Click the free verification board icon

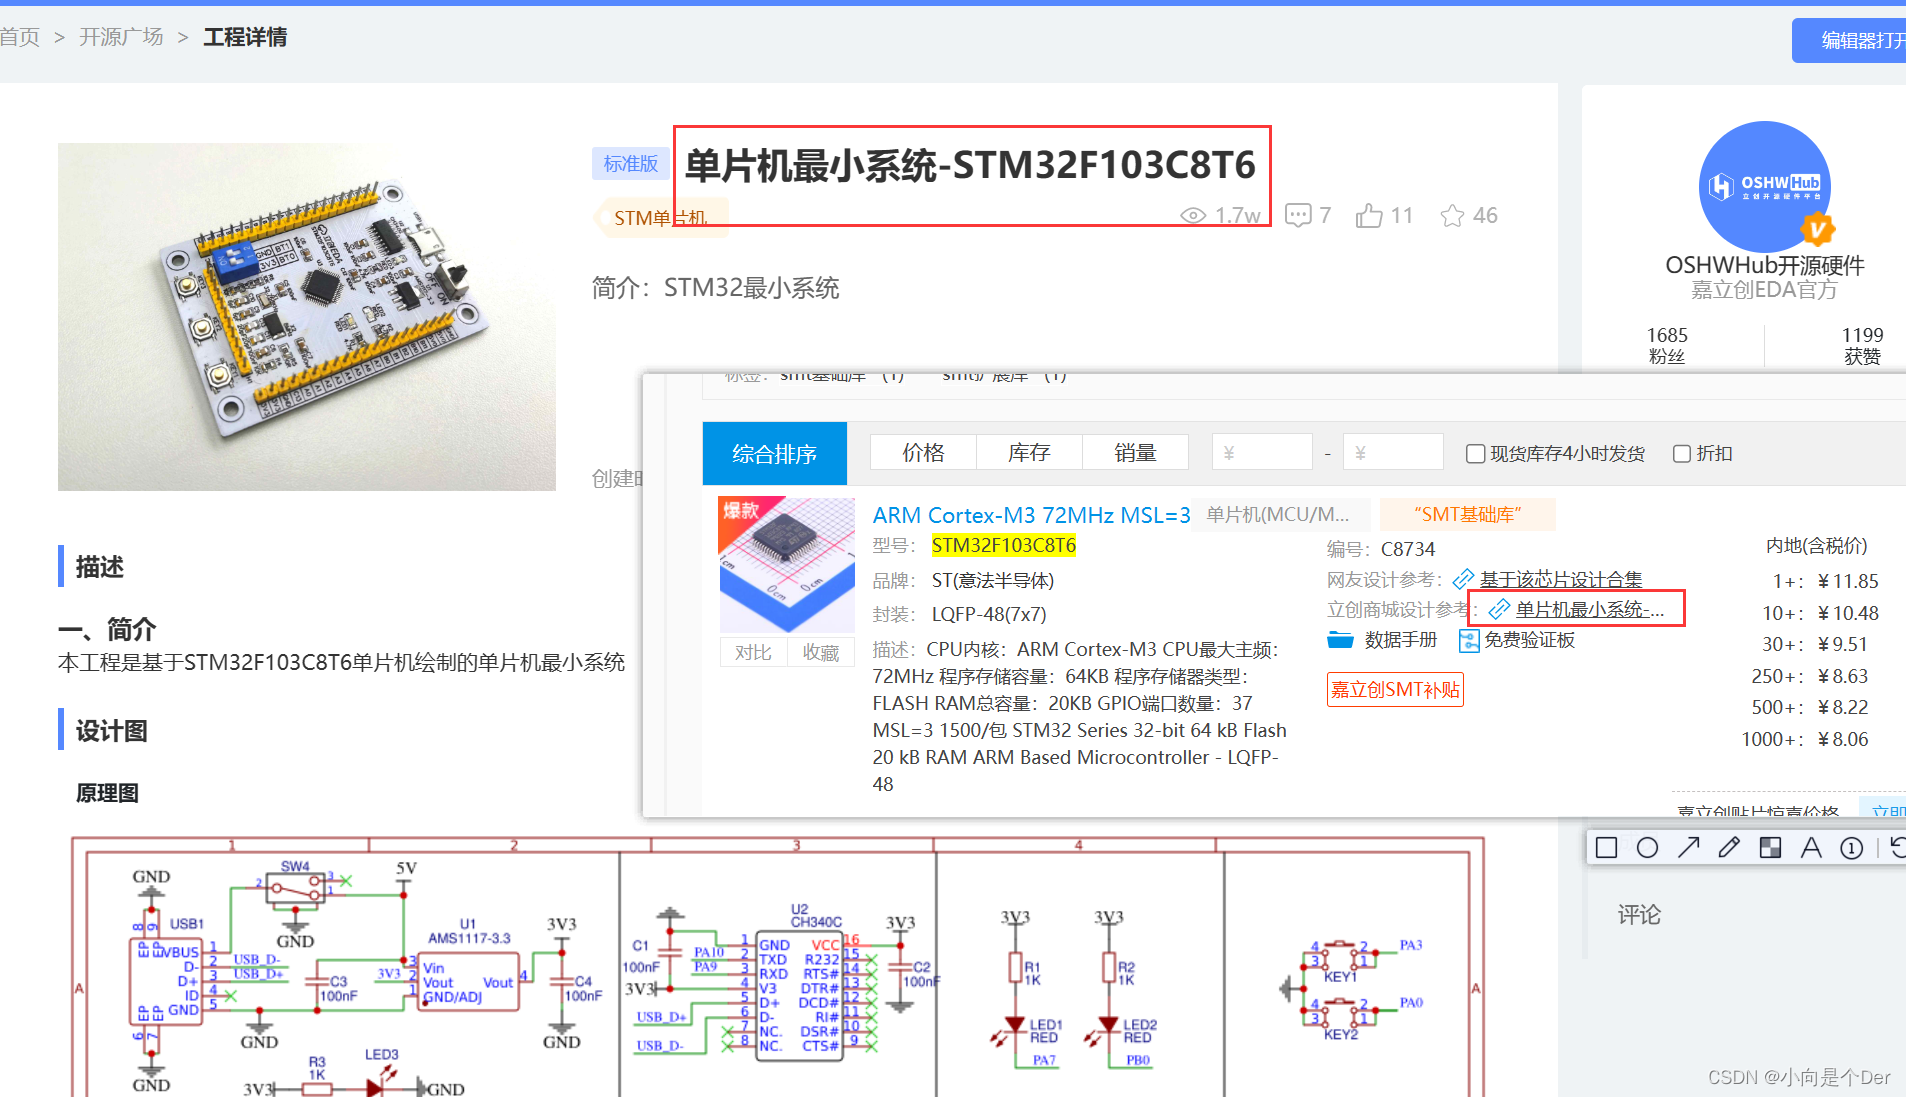click(1469, 641)
